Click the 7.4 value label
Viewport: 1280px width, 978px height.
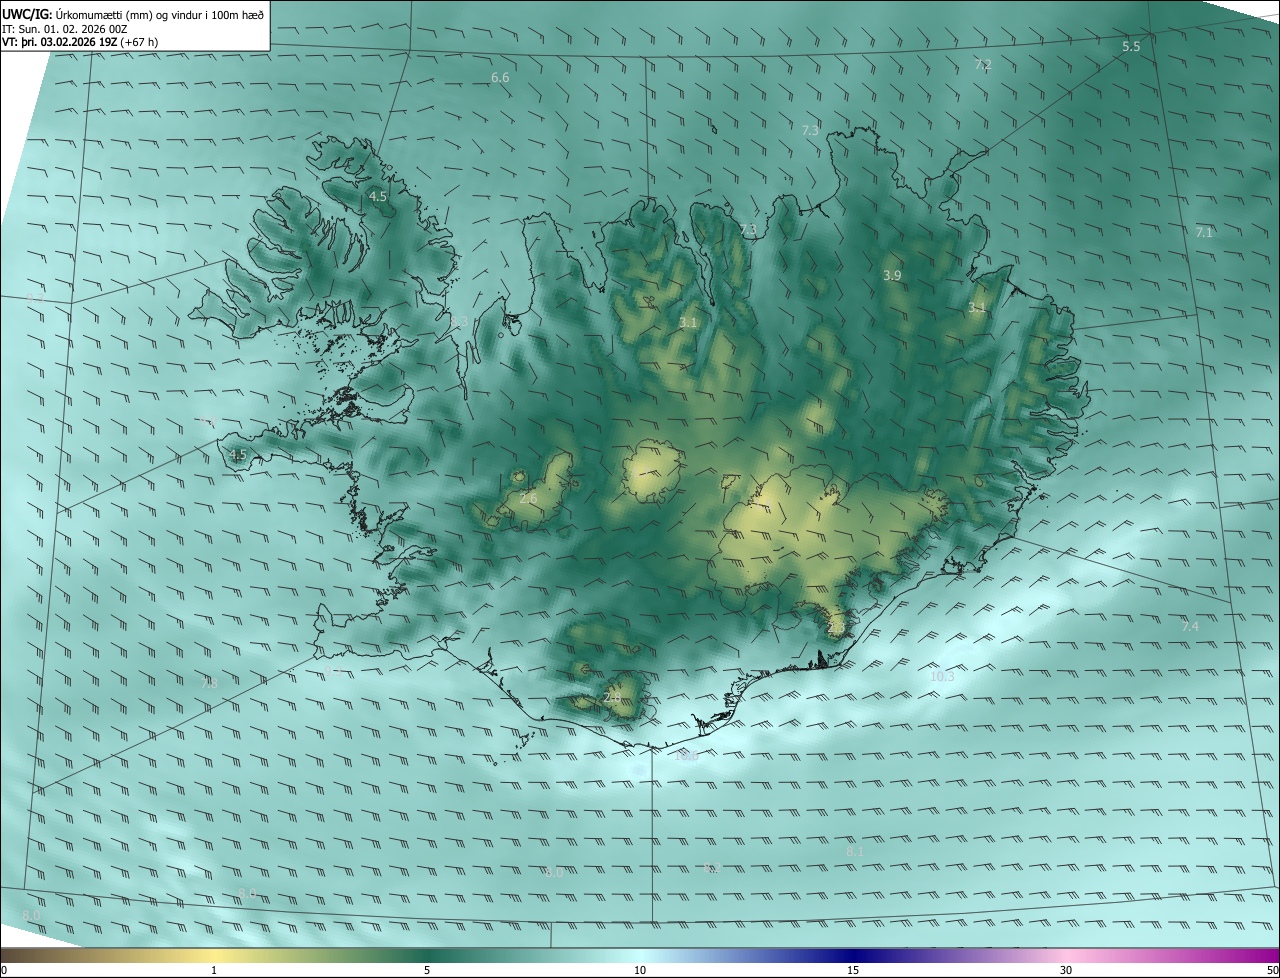coord(1190,626)
